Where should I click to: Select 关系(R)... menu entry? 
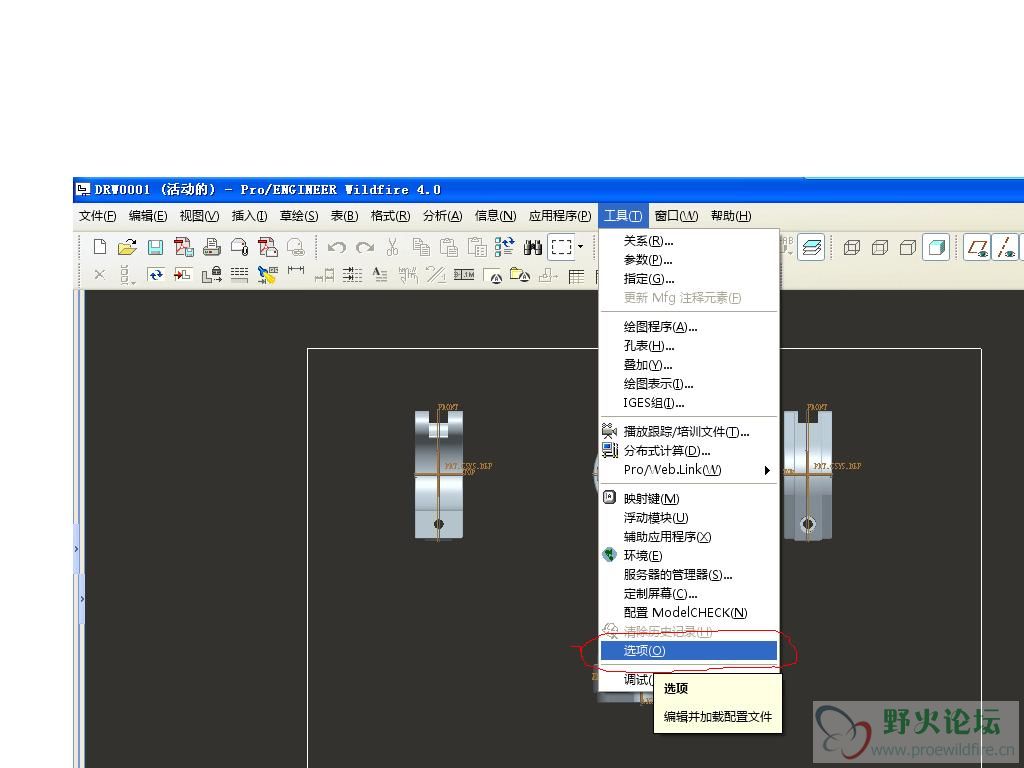click(689, 241)
